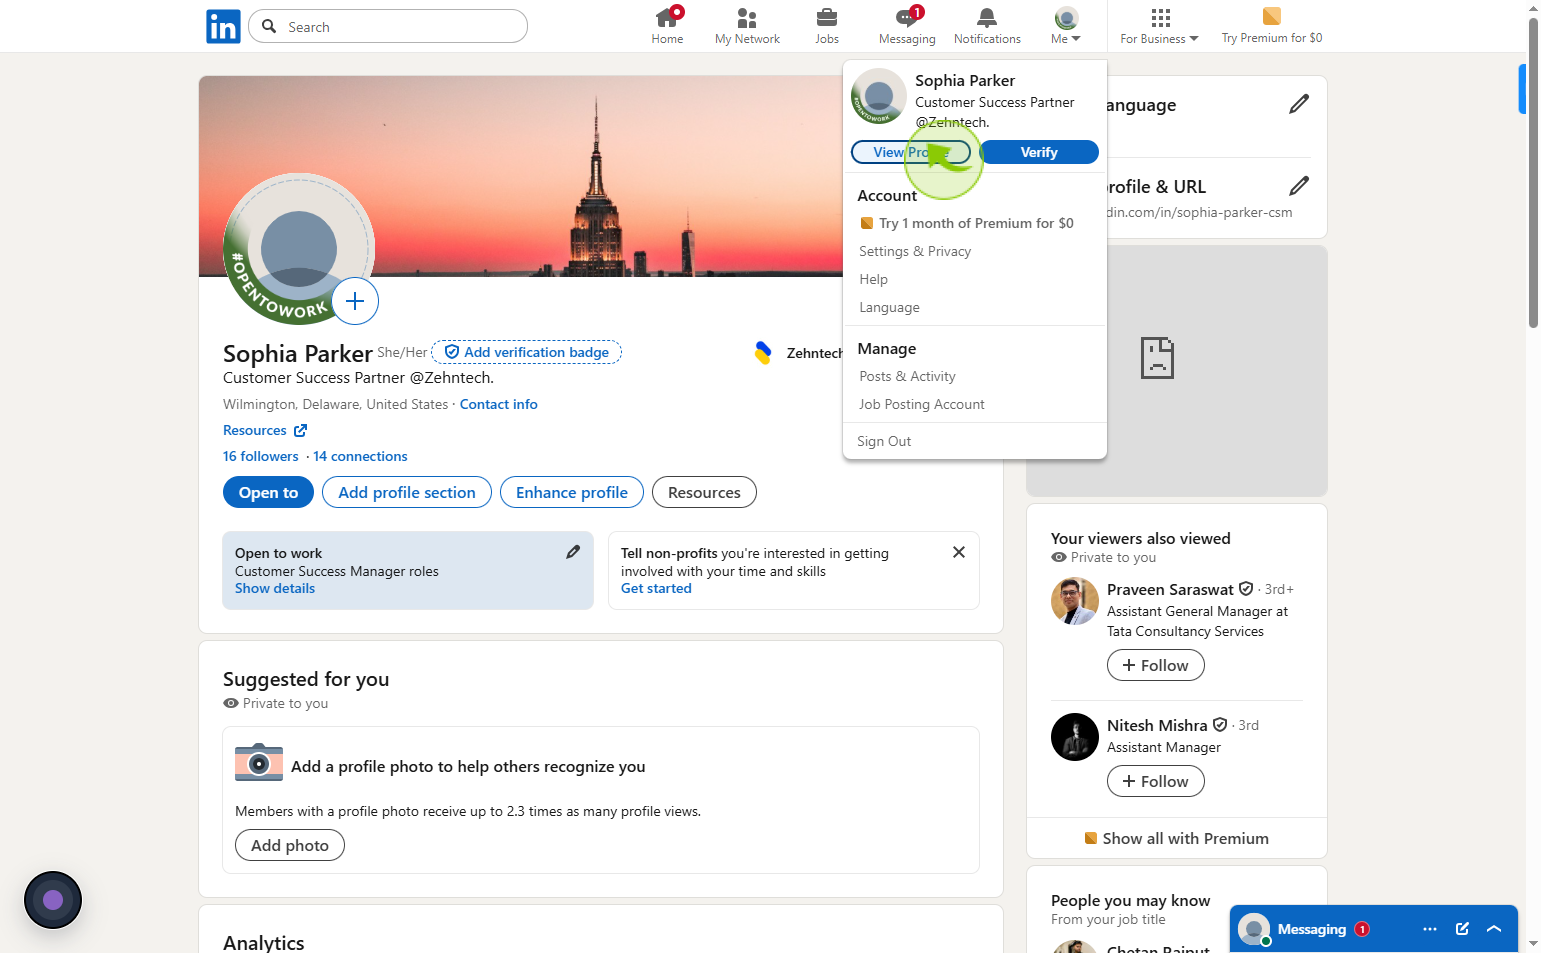
Task: Open Praveen Saraswat's profile name
Action: (1170, 589)
